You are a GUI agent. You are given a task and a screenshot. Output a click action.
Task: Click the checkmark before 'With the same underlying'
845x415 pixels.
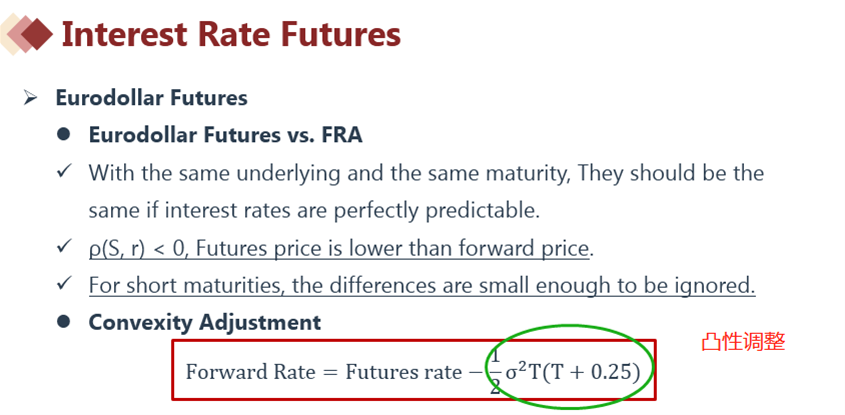click(x=65, y=173)
